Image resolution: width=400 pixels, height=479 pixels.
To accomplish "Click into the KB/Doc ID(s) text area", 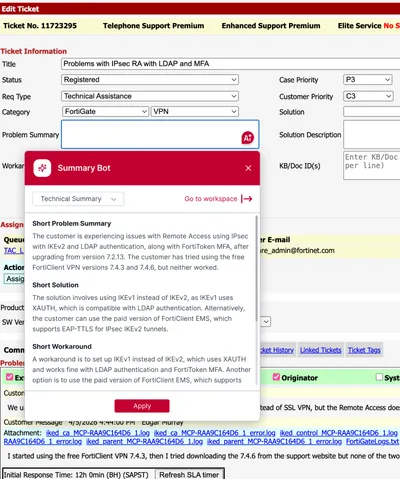I will [372, 165].
